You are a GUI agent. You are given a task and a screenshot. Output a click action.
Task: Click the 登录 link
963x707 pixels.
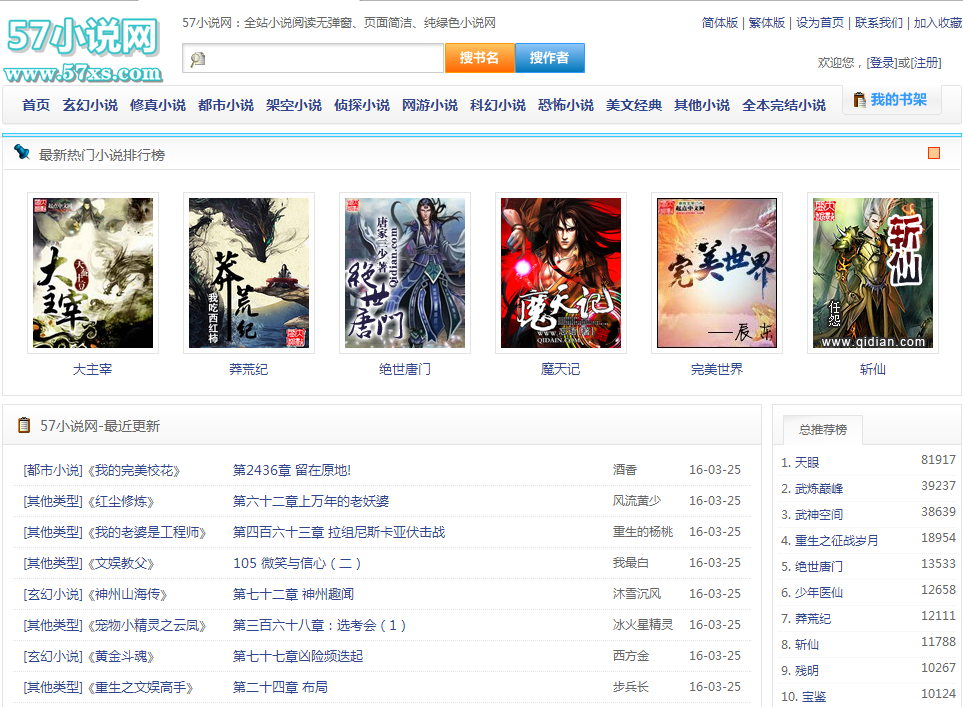click(882, 63)
